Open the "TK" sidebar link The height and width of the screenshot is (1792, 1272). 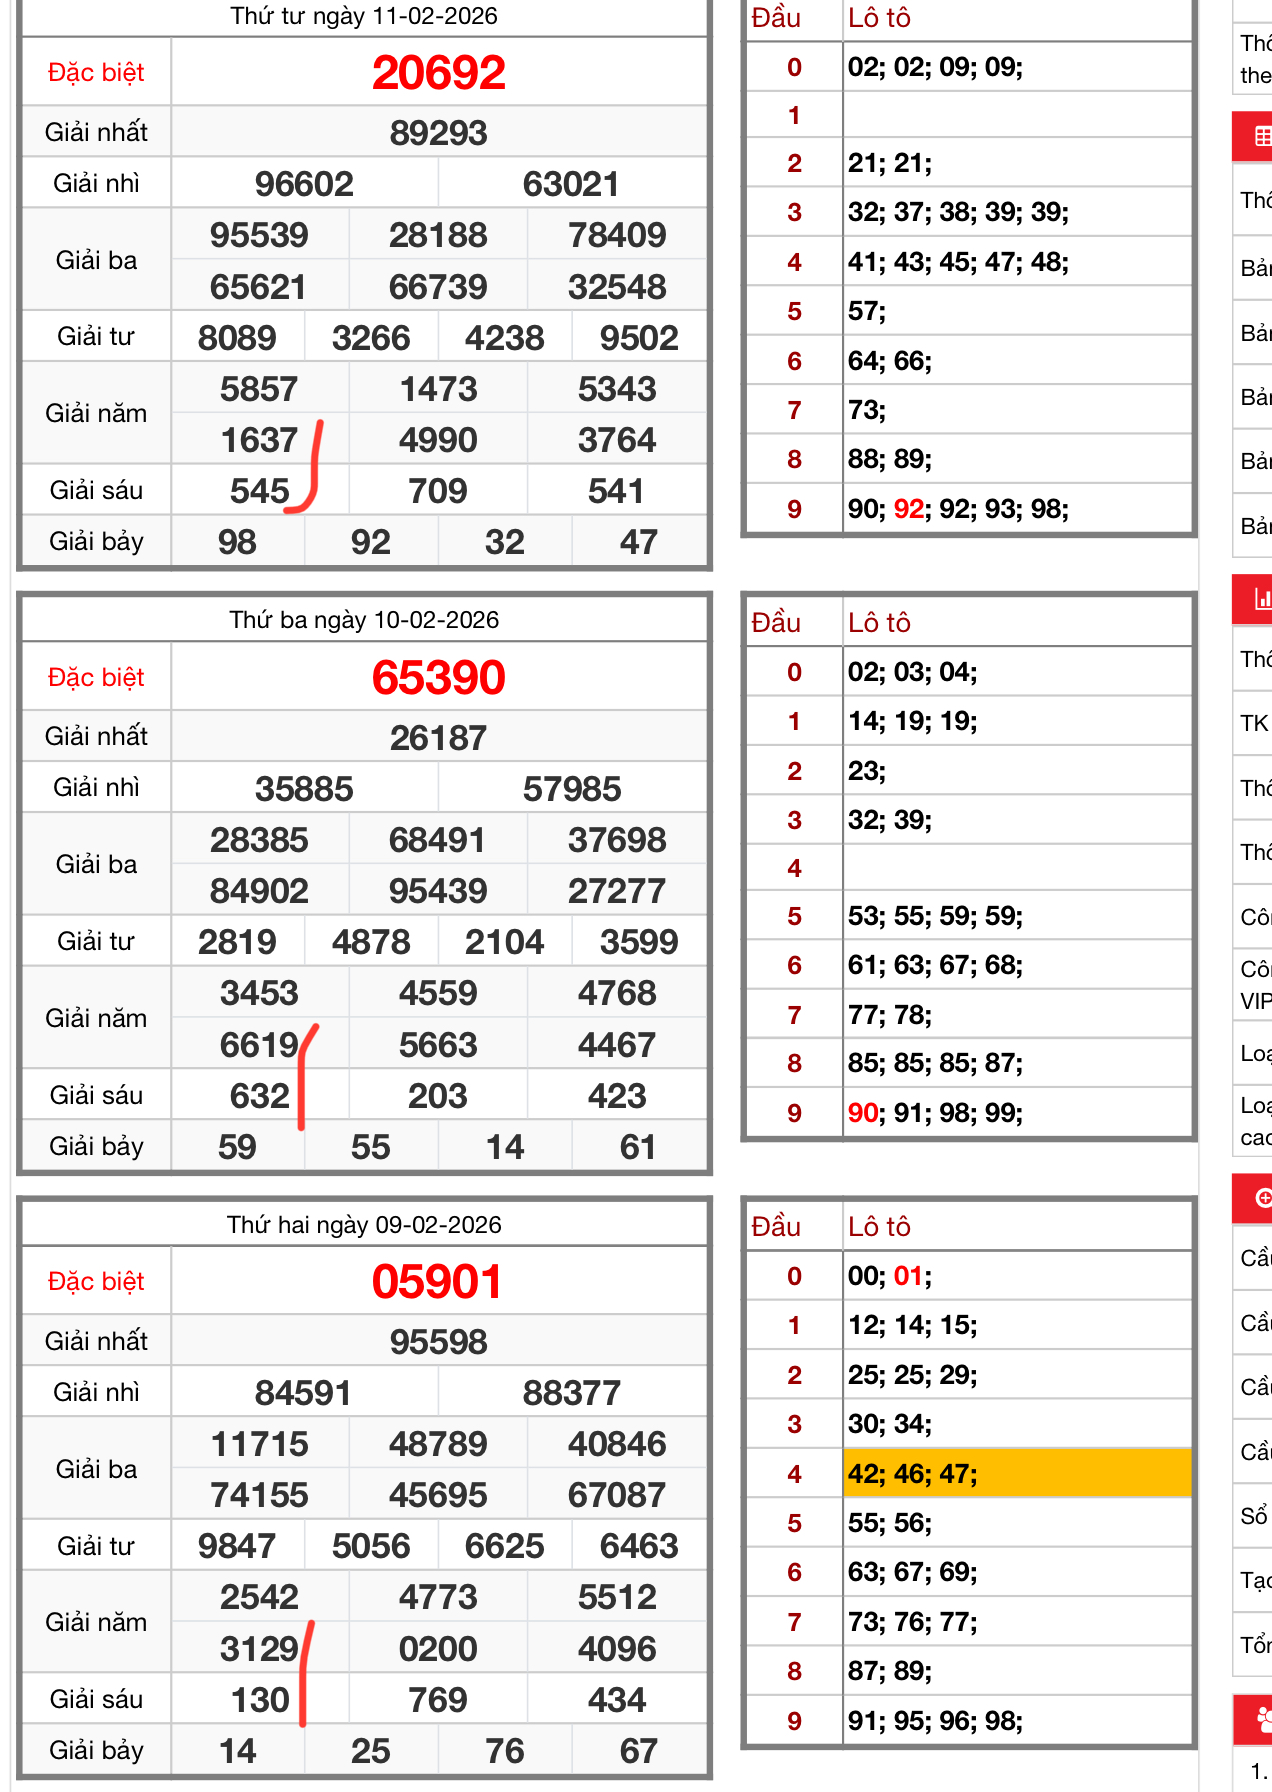pyautogui.click(x=1255, y=723)
